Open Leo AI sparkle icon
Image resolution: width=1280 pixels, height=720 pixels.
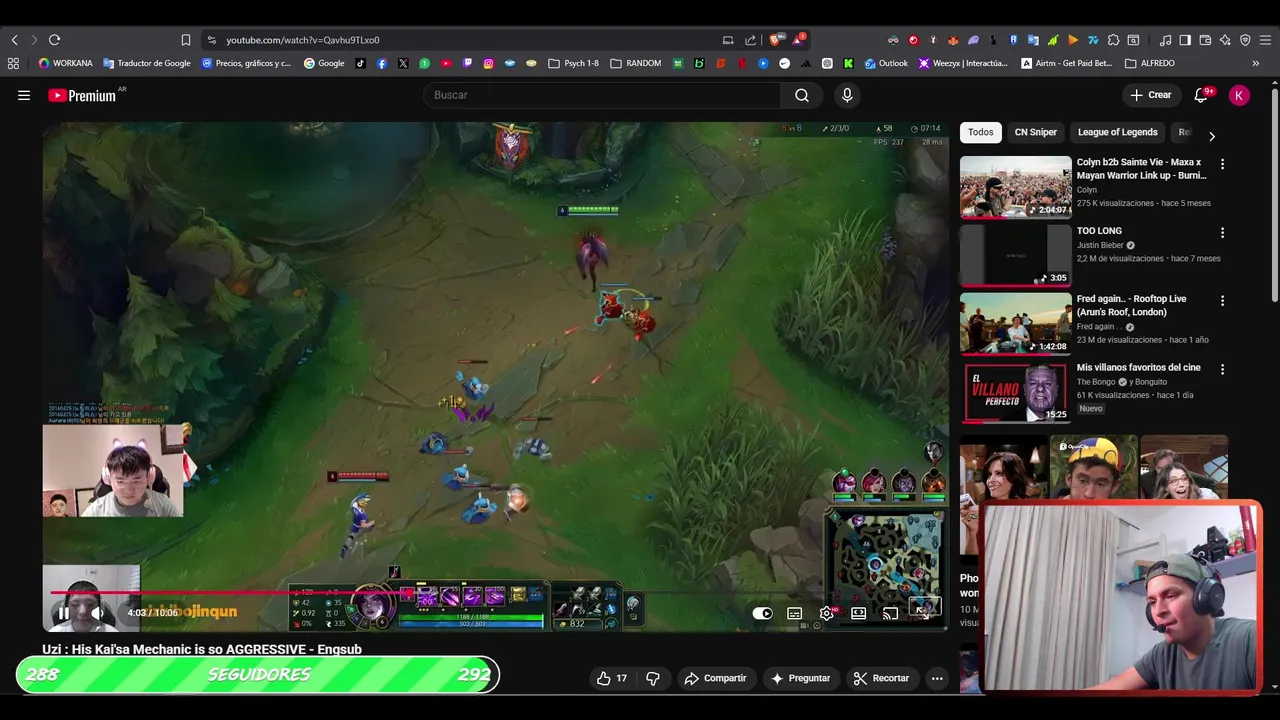(1225, 40)
